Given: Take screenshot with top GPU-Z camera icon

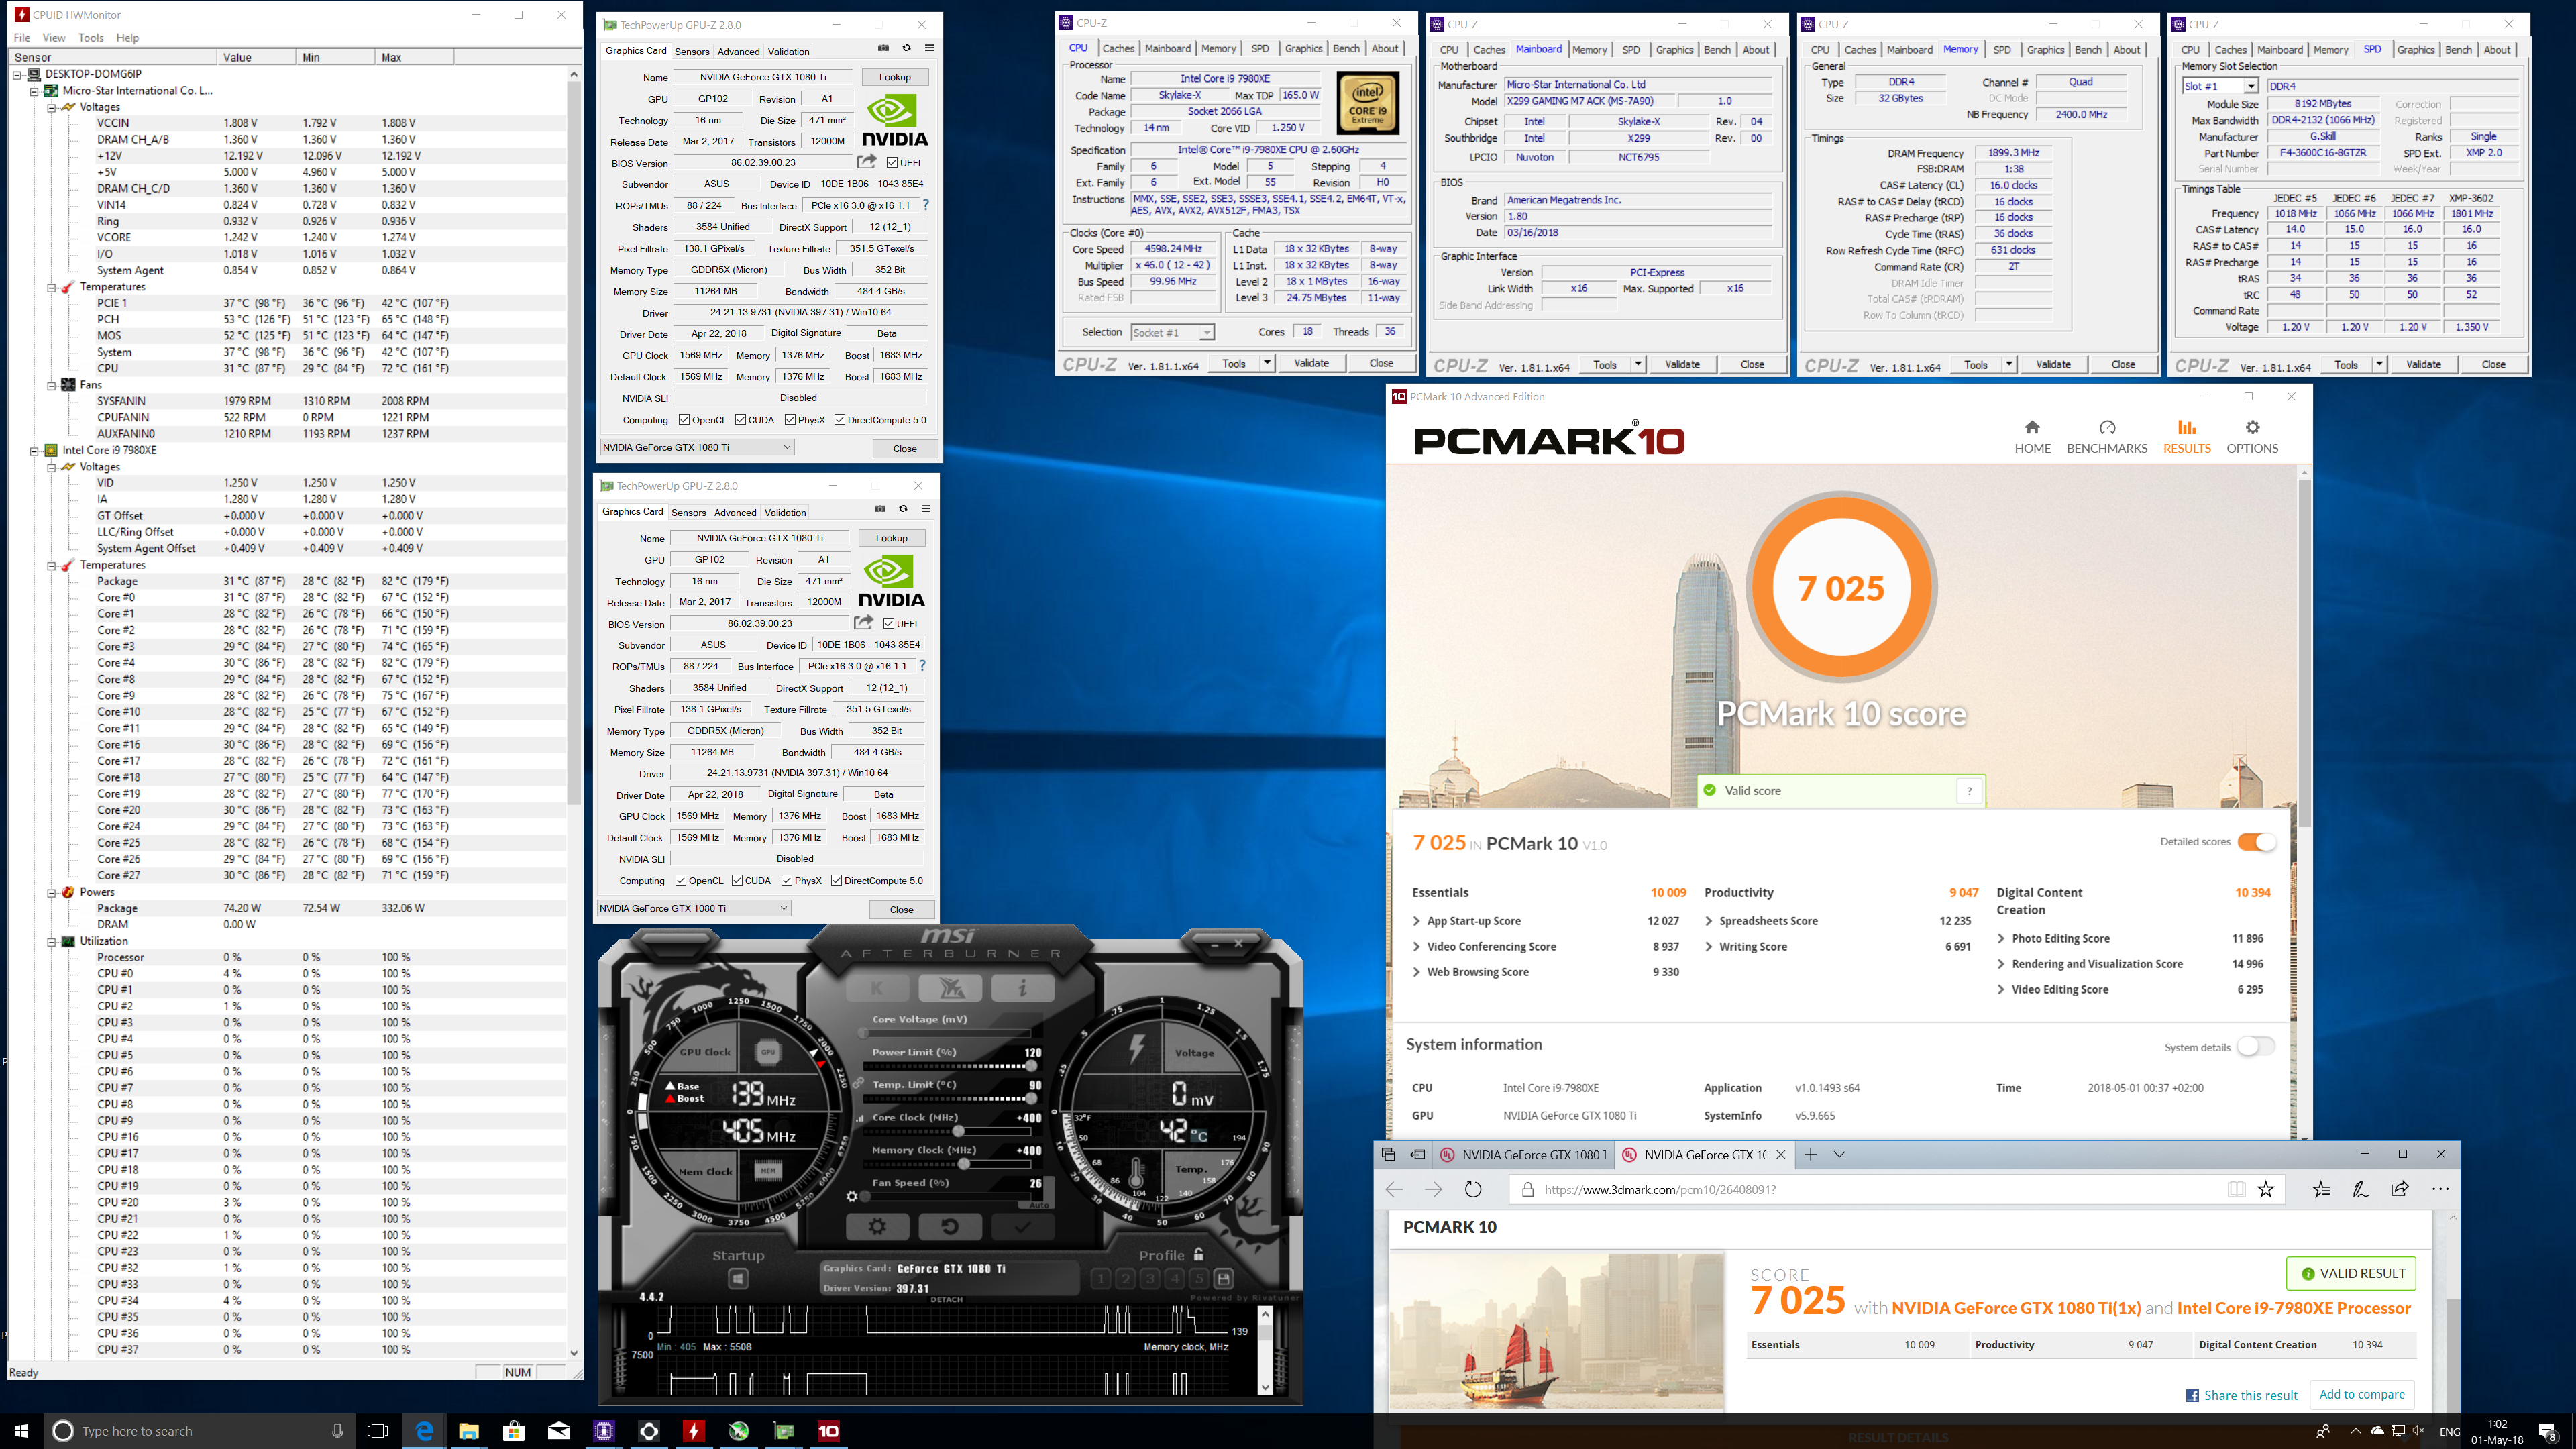Looking at the screenshot, I should (x=883, y=48).
